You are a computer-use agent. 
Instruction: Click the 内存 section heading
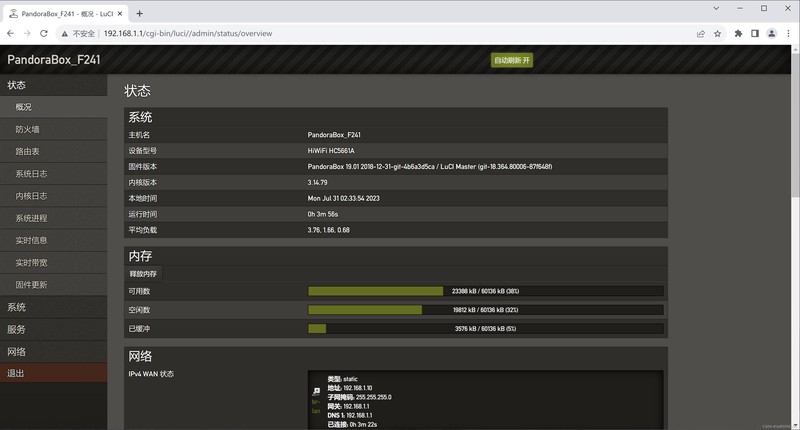tap(140, 256)
